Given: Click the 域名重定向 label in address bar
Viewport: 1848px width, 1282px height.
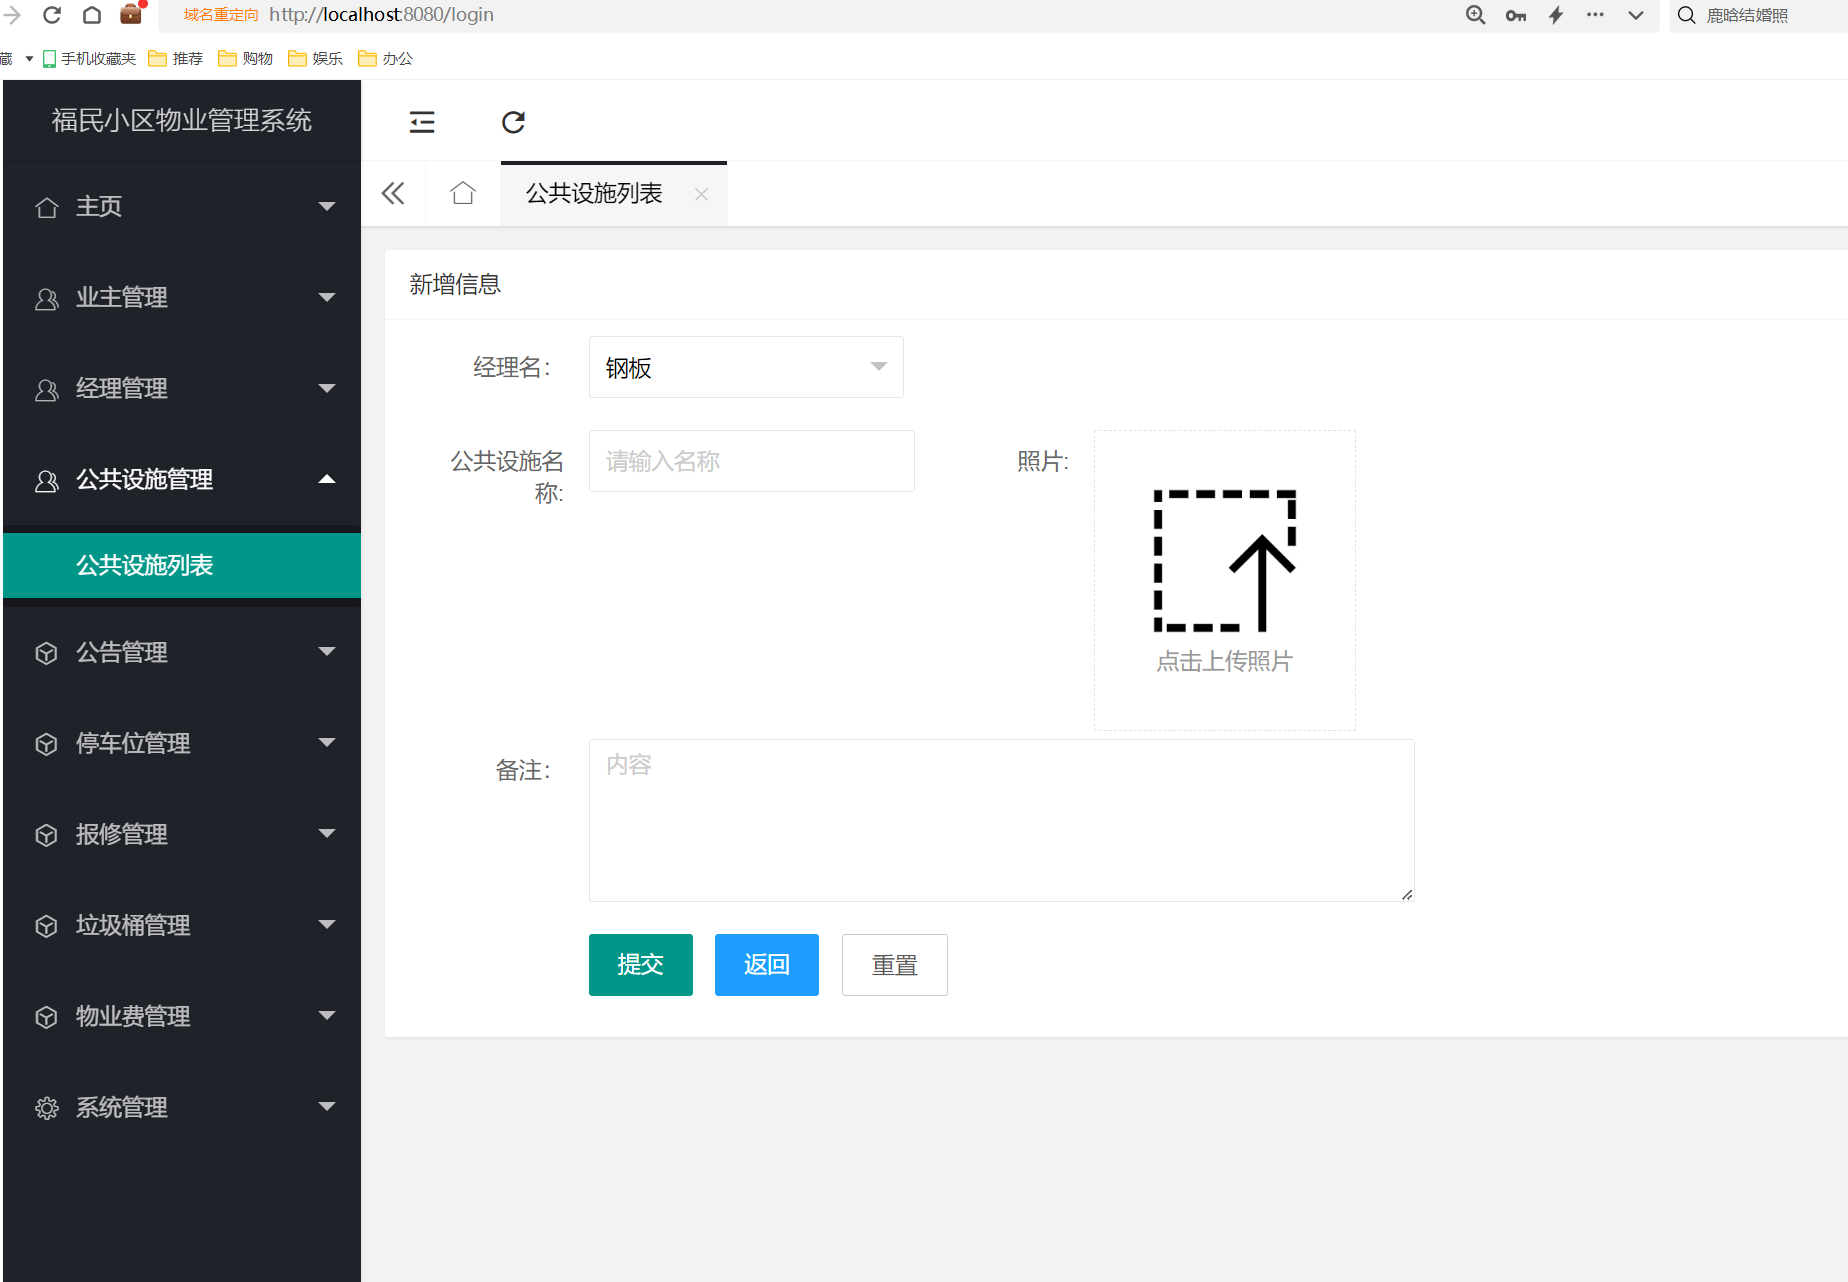Looking at the screenshot, I should 221,15.
